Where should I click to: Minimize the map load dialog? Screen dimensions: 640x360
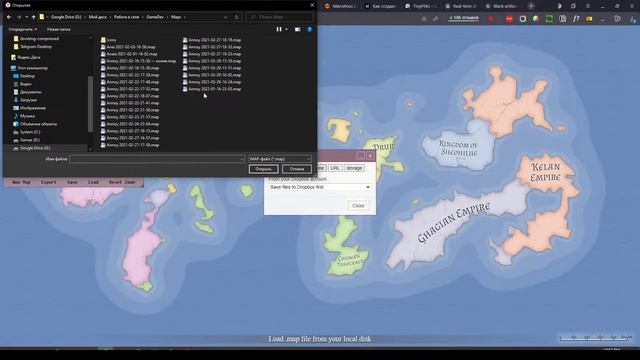point(361,156)
